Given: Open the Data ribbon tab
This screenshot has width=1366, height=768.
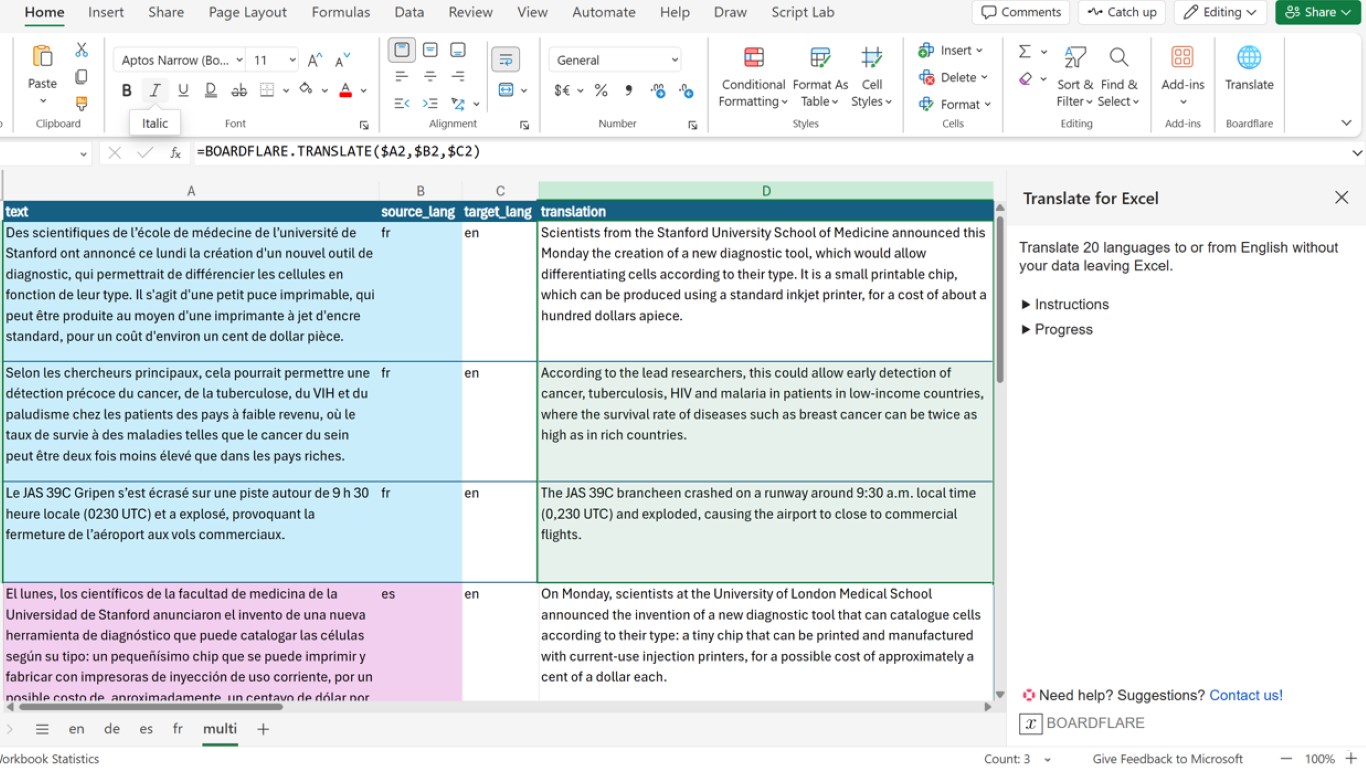Looking at the screenshot, I should (409, 12).
